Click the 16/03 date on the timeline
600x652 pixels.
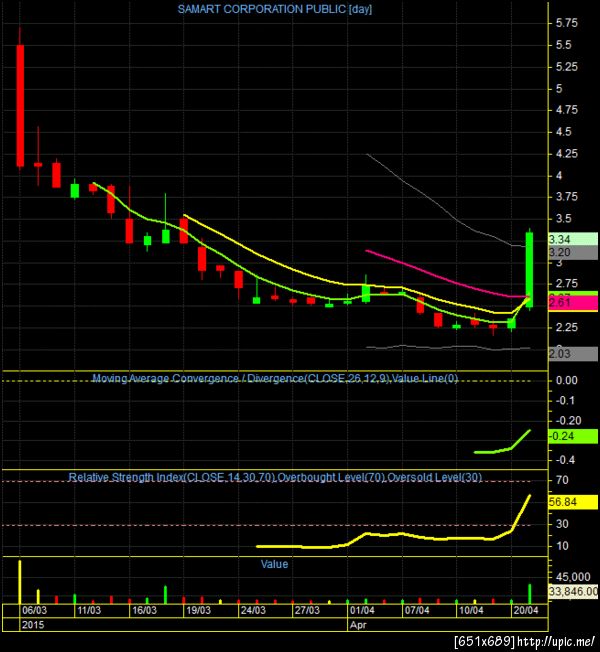(x=144, y=610)
